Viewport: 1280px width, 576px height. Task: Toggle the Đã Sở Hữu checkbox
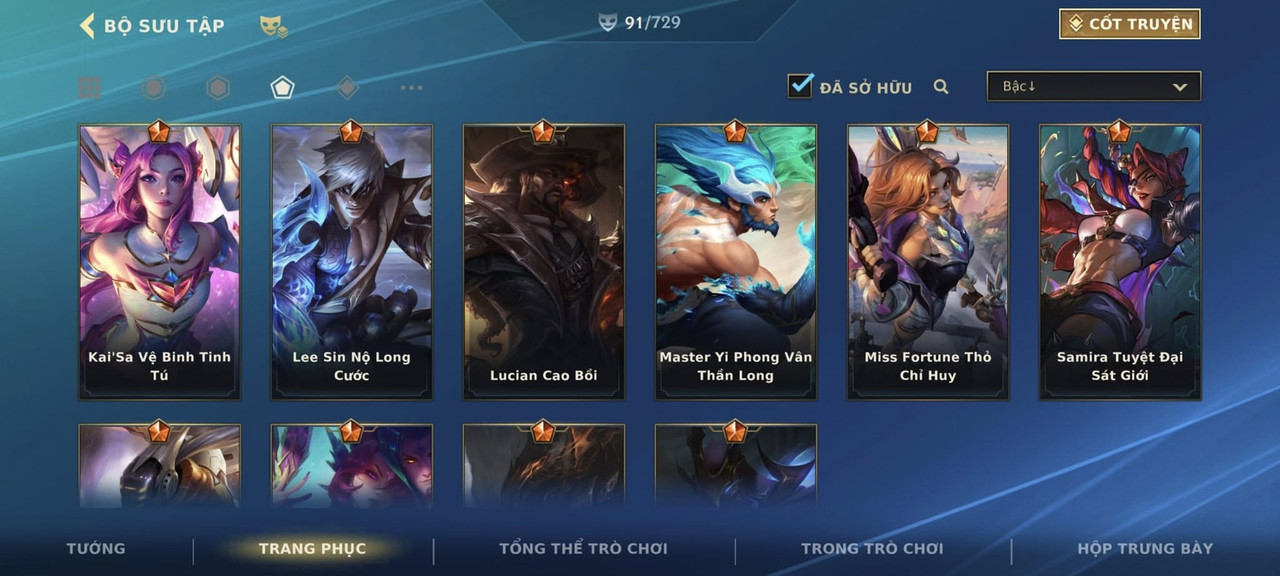click(800, 86)
